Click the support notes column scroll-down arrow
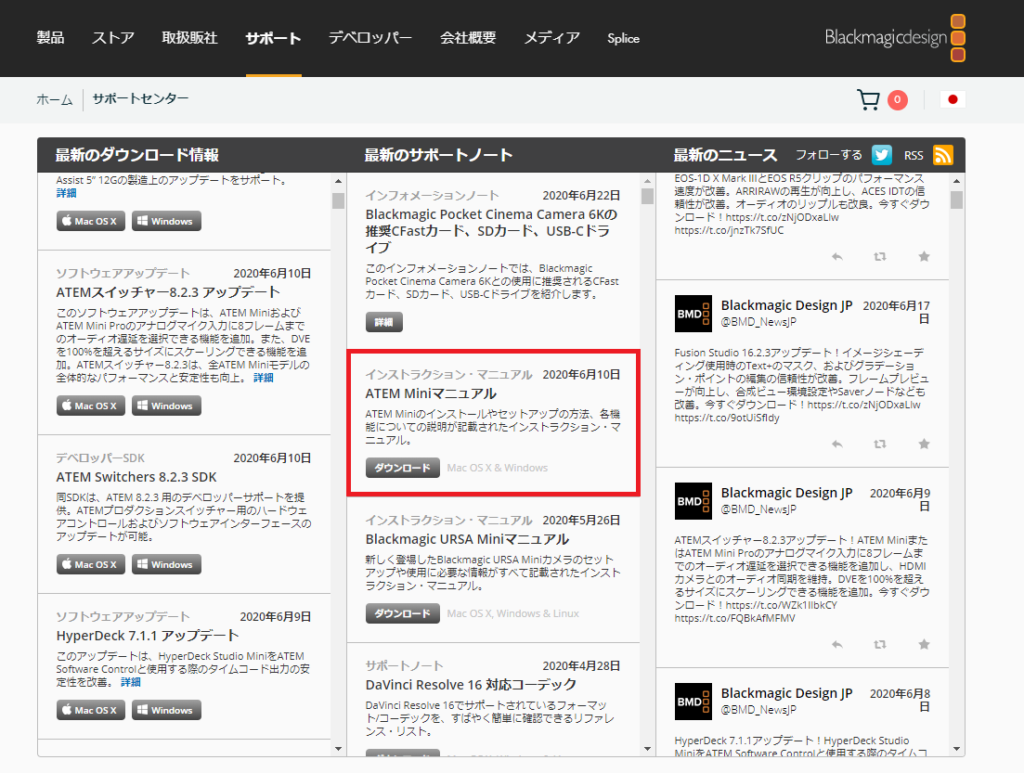 point(647,749)
